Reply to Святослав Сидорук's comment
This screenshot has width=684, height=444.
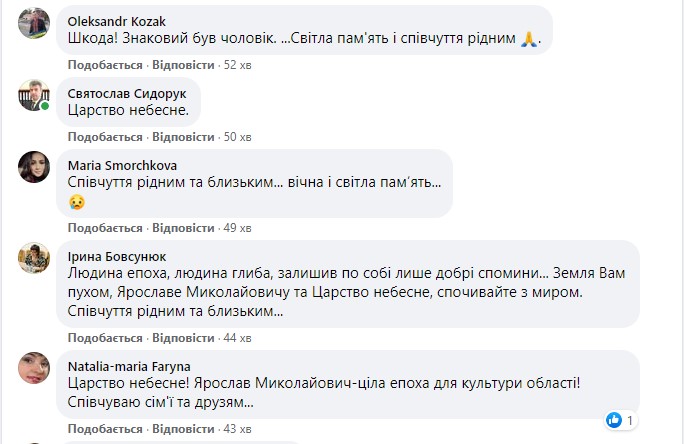point(183,136)
